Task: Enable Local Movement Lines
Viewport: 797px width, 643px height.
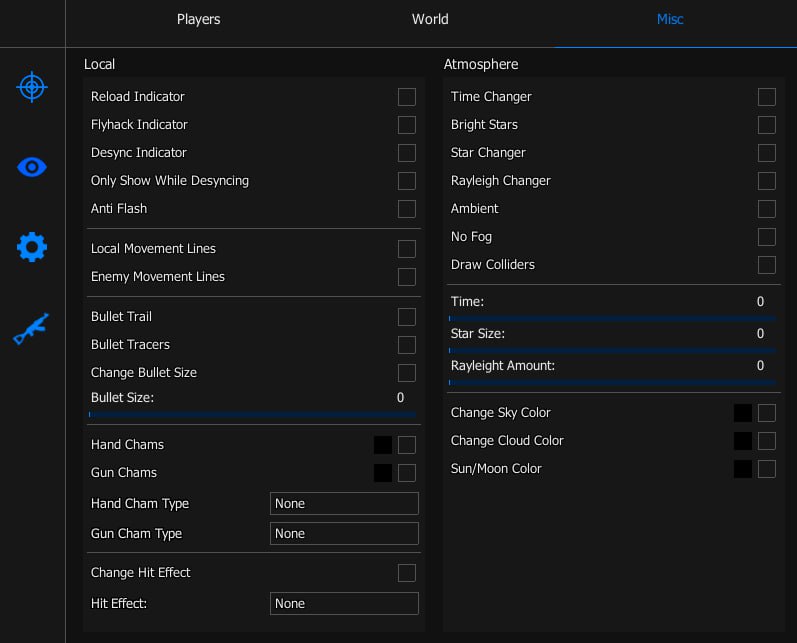Action: pos(407,249)
